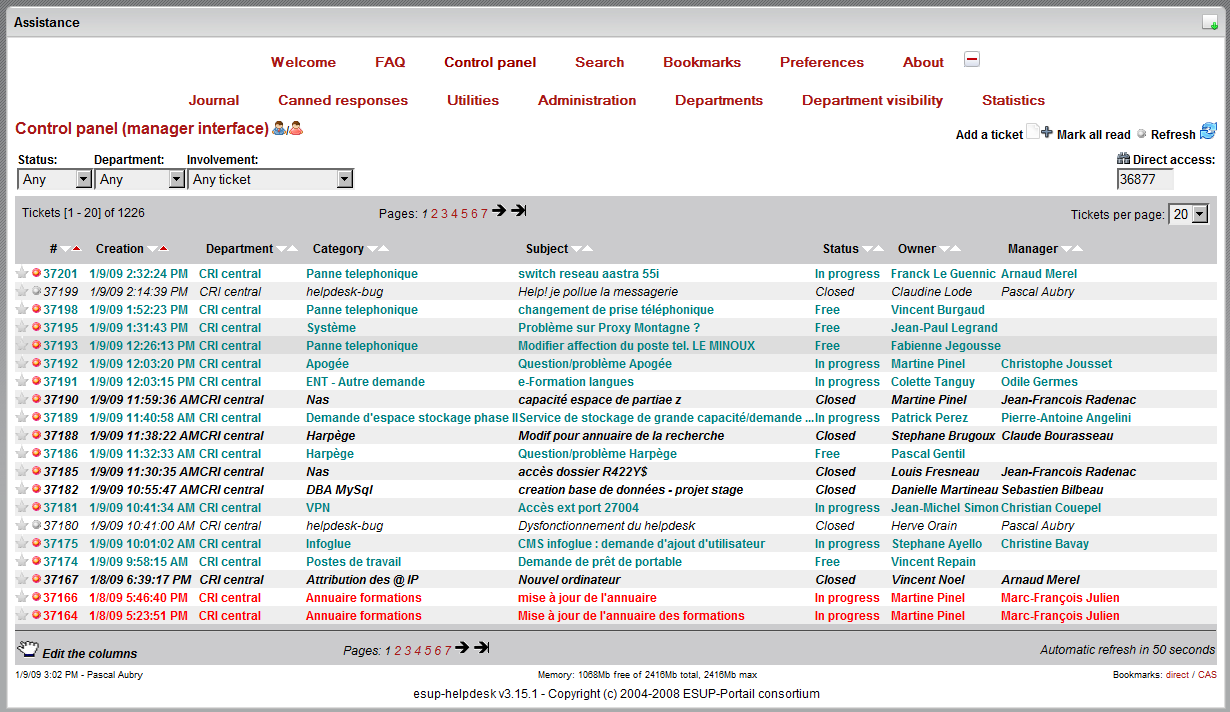
Task: Click the hand icon beside Edit the columns
Action: click(x=27, y=649)
